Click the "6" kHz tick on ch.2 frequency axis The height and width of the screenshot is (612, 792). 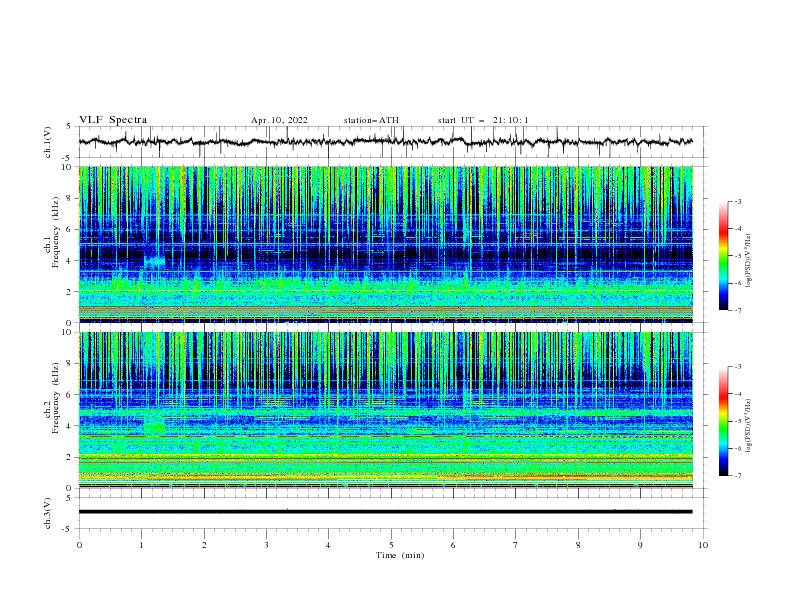click(x=70, y=395)
